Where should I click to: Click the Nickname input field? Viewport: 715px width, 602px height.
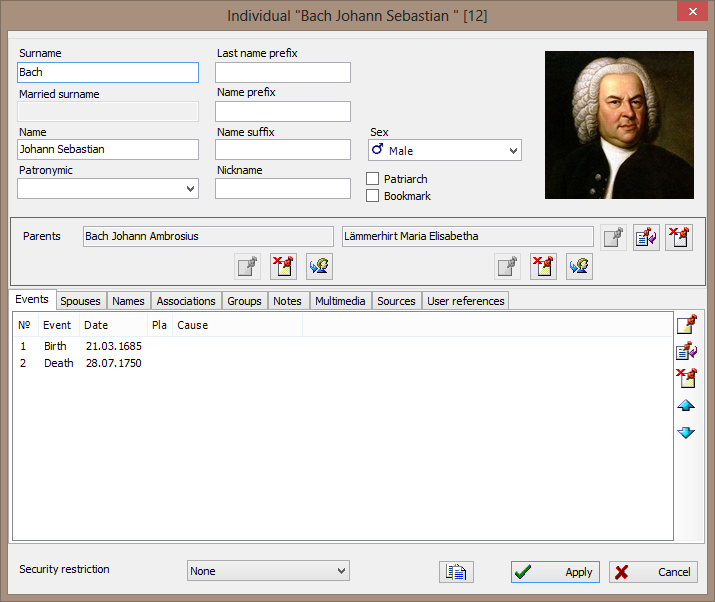point(283,189)
